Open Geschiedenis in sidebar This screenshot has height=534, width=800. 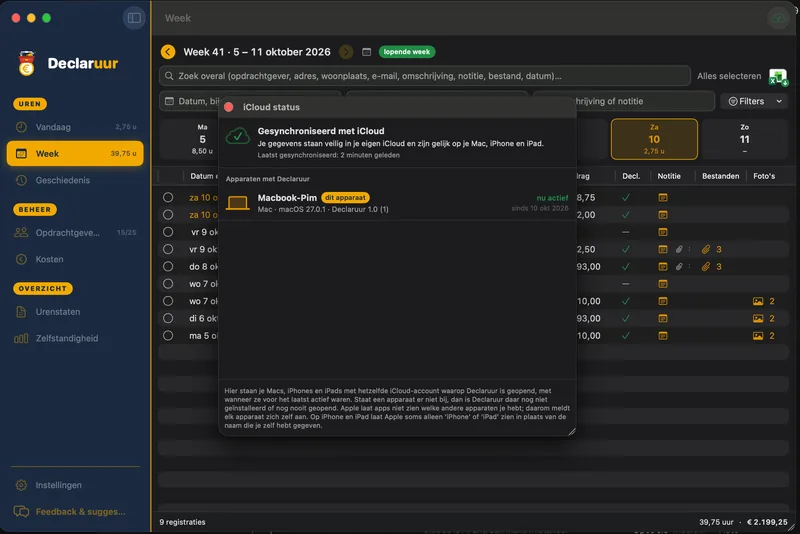(x=75, y=180)
